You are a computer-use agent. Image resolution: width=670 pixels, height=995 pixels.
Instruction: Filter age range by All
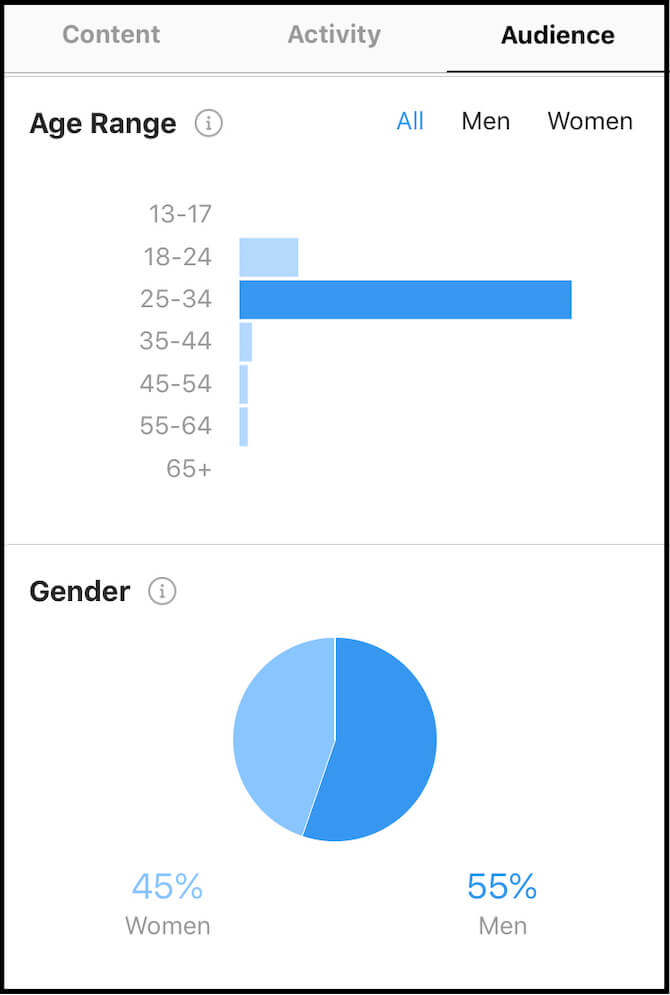[410, 122]
